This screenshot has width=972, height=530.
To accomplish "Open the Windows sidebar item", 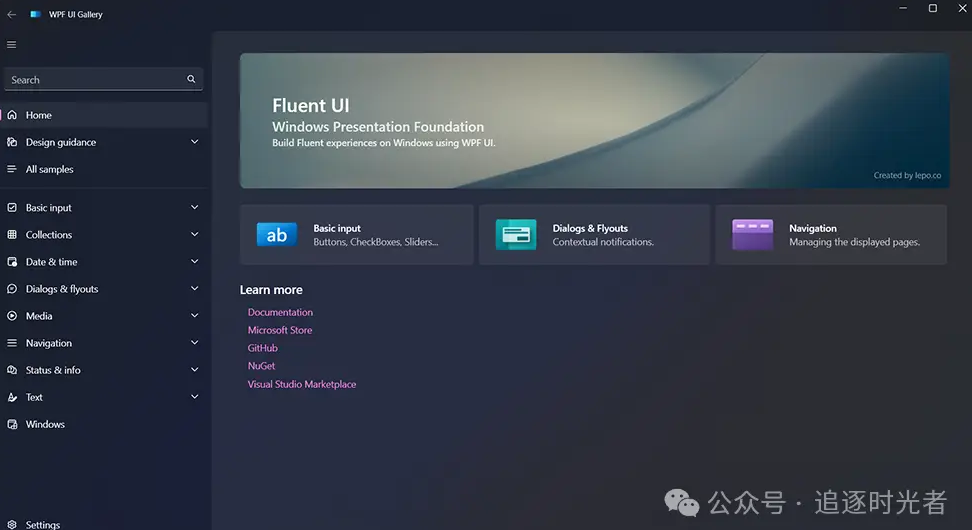I will pos(104,425).
